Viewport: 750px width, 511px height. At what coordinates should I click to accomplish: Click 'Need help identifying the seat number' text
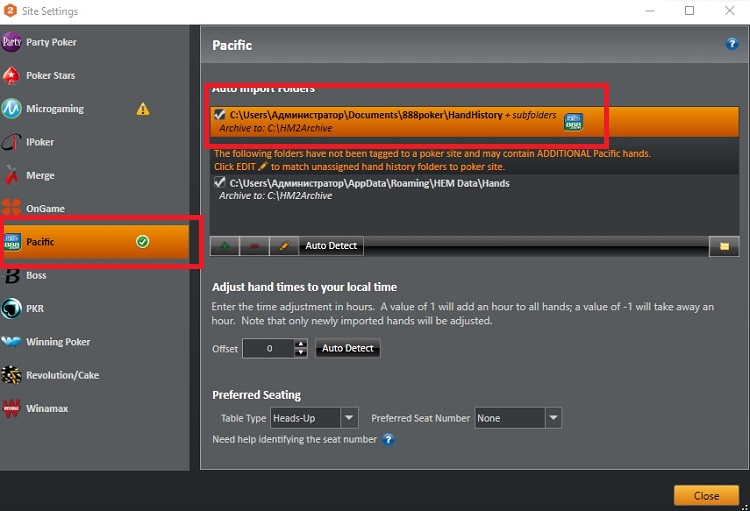click(295, 439)
